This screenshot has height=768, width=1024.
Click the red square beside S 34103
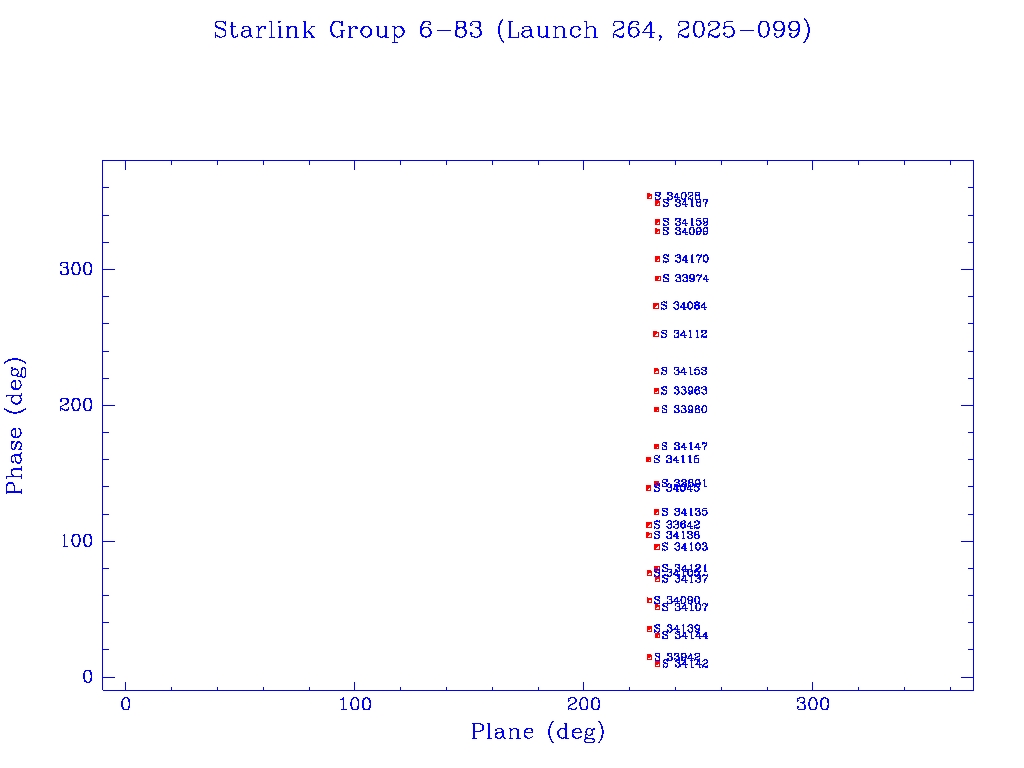pyautogui.click(x=656, y=547)
